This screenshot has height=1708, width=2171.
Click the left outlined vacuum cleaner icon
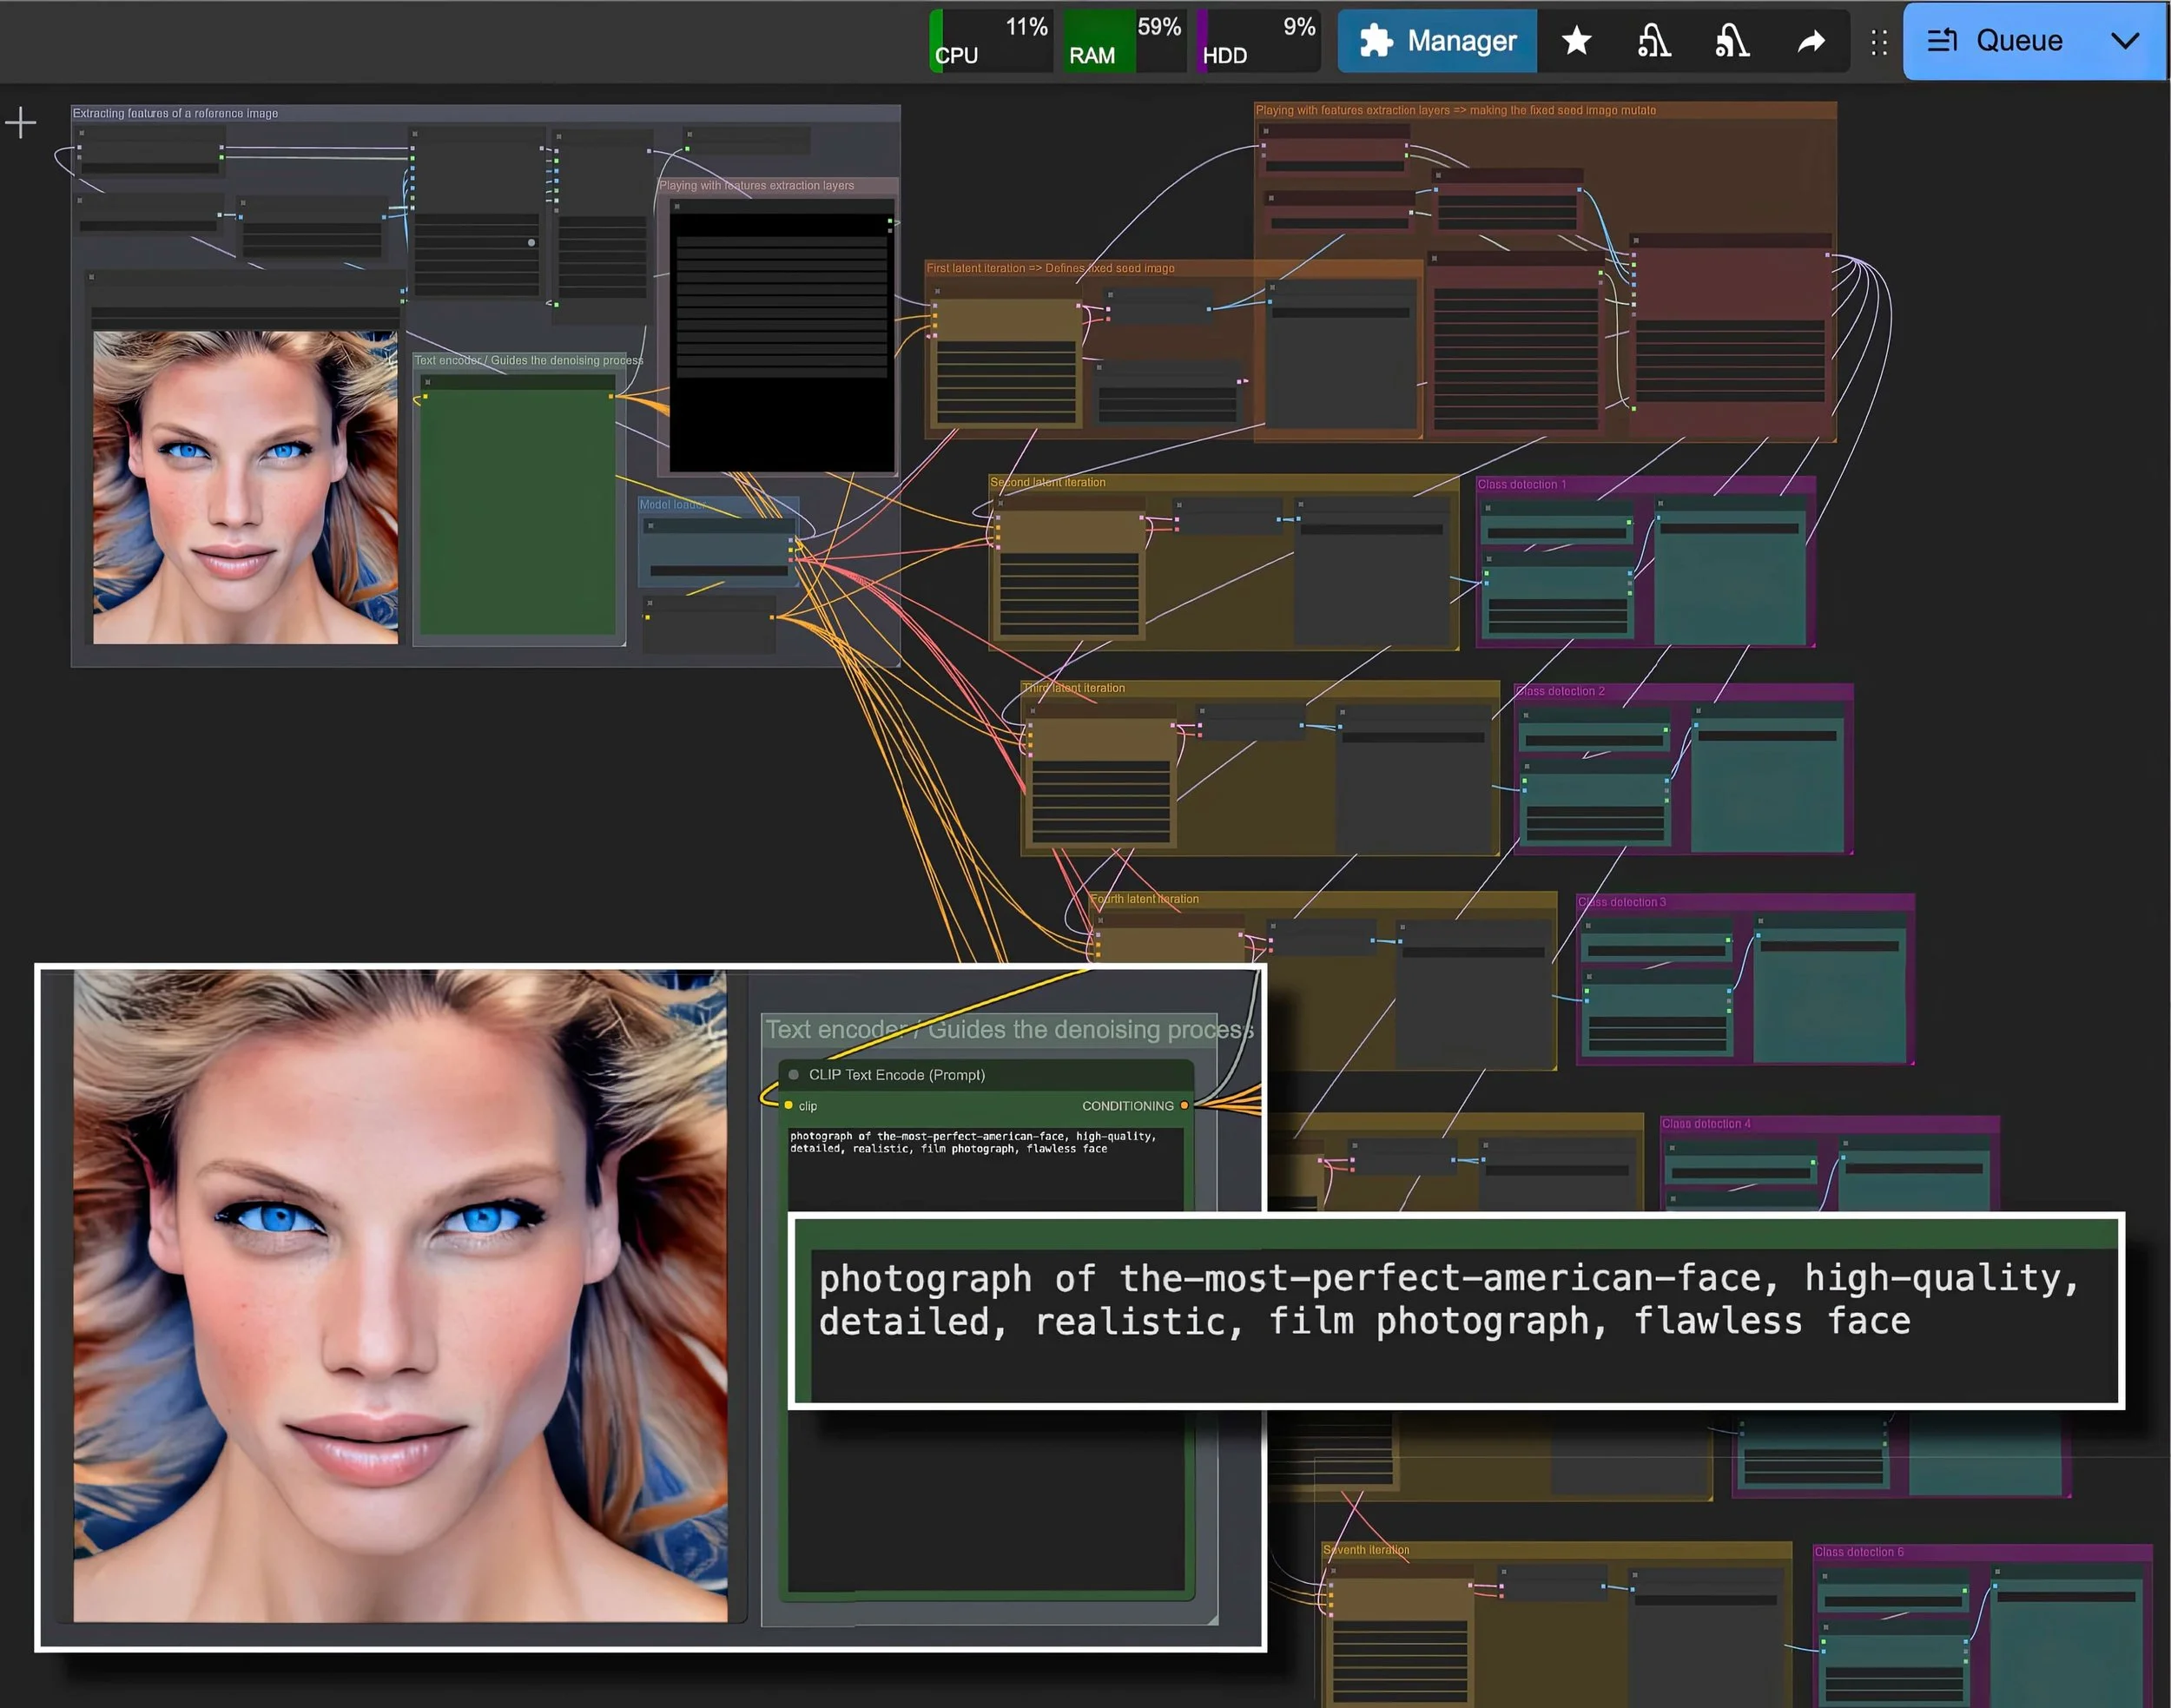[1653, 41]
